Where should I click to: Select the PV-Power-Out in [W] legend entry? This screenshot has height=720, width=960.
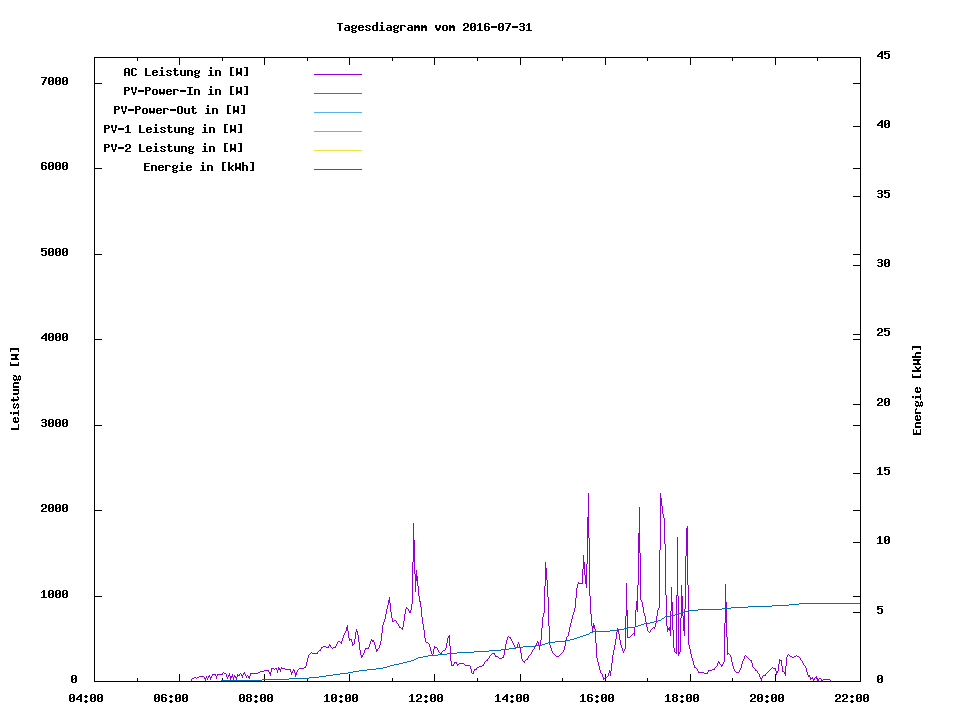pyautogui.click(x=180, y=110)
